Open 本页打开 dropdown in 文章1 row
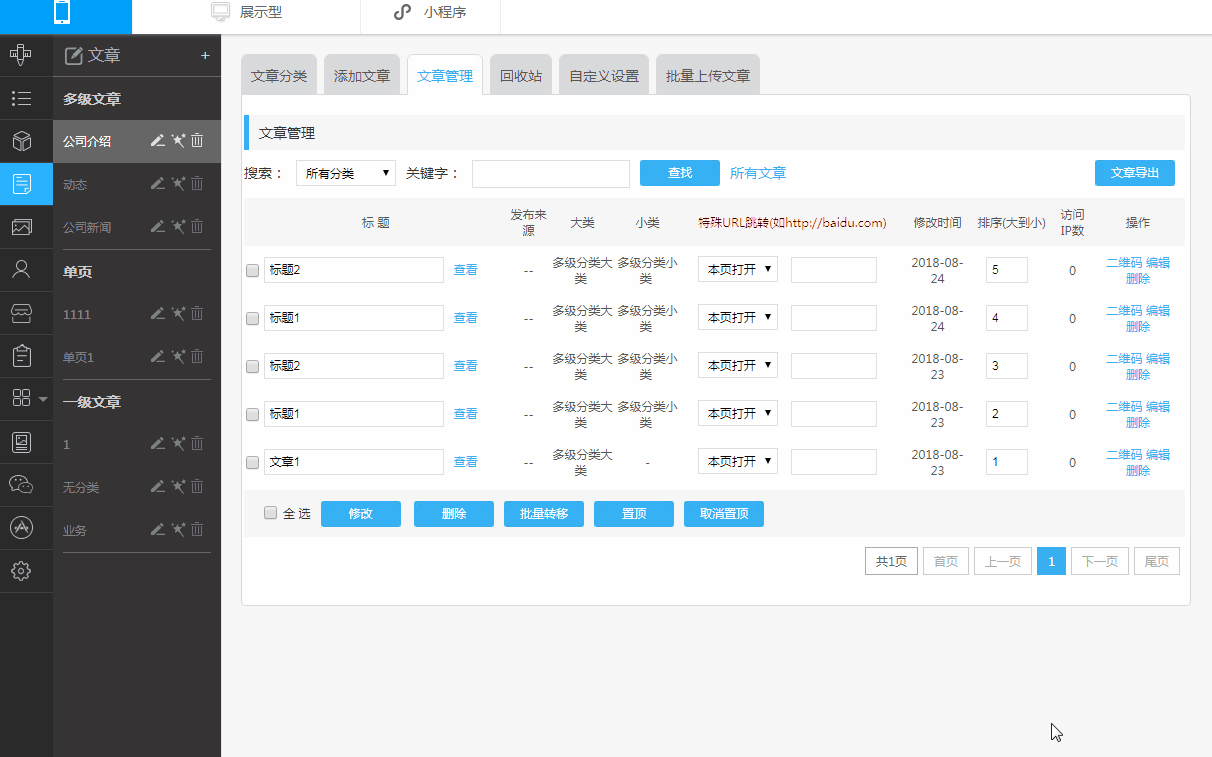Screen dimensions: 1212x757 [738, 461]
